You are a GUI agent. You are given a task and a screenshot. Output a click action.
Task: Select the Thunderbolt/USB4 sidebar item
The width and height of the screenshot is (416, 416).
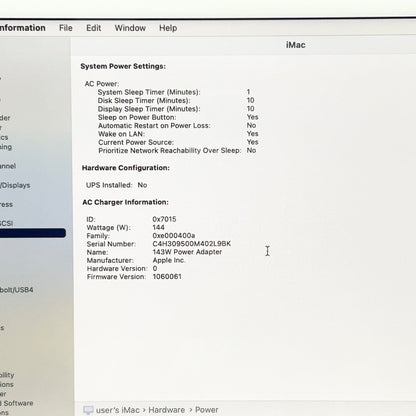[17, 290]
